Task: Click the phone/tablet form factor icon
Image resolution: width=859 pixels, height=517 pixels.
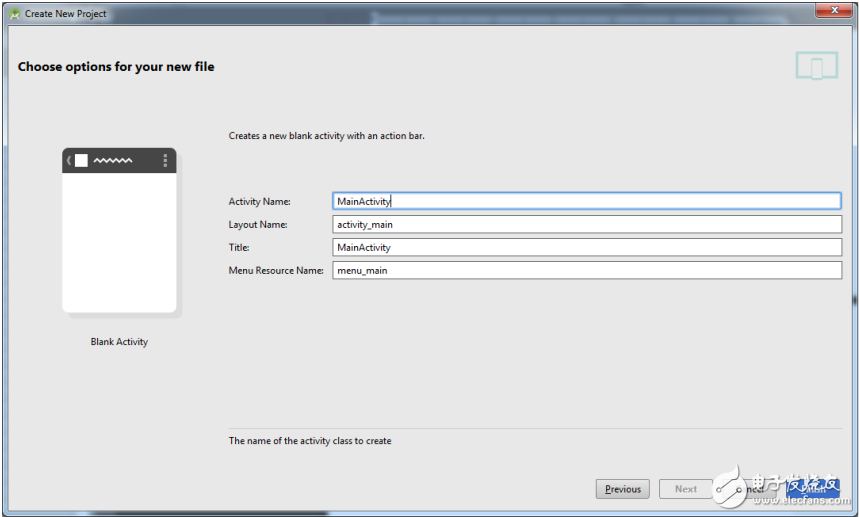Action: click(x=816, y=66)
